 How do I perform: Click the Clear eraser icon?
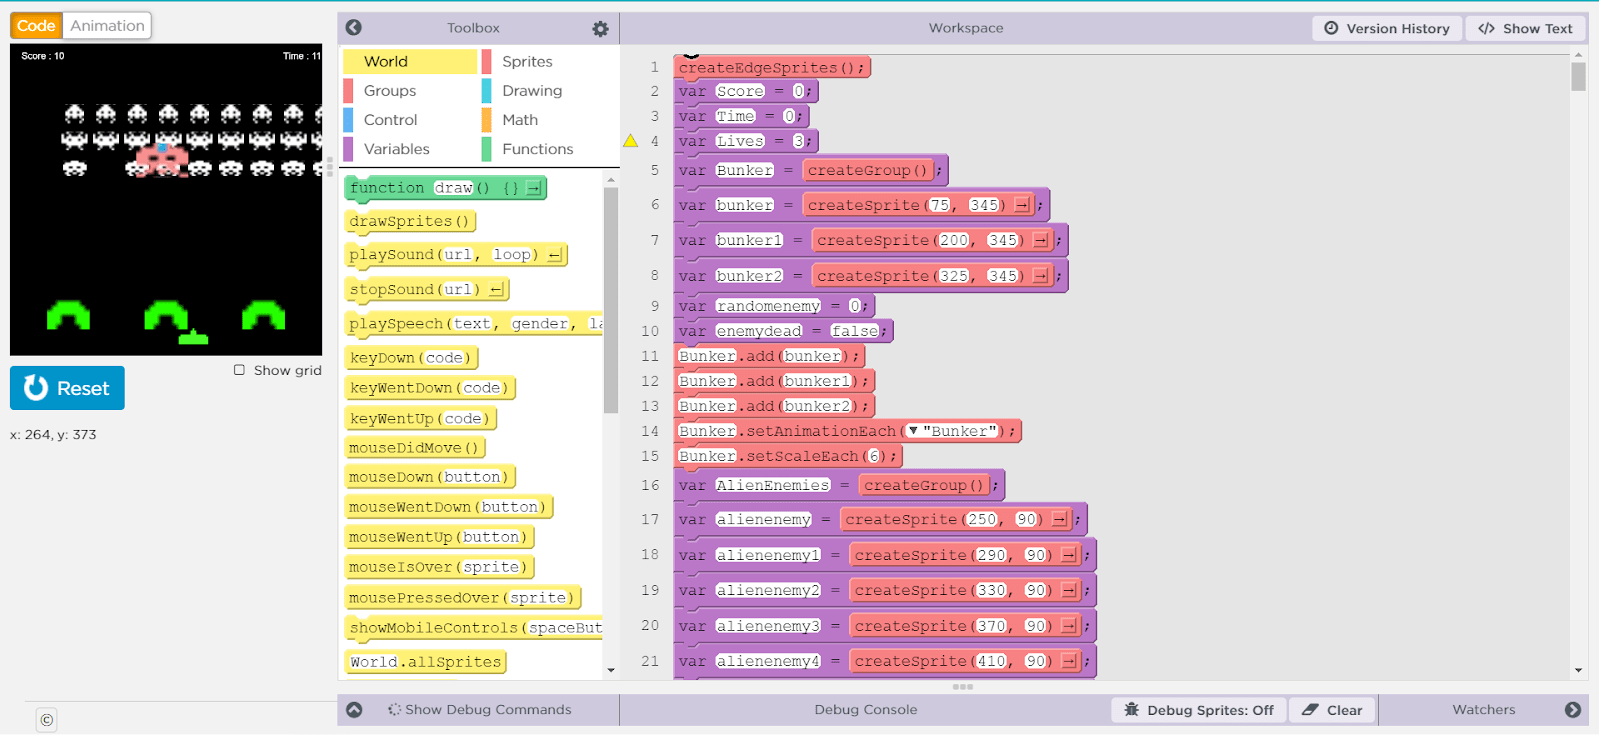pyautogui.click(x=1310, y=709)
